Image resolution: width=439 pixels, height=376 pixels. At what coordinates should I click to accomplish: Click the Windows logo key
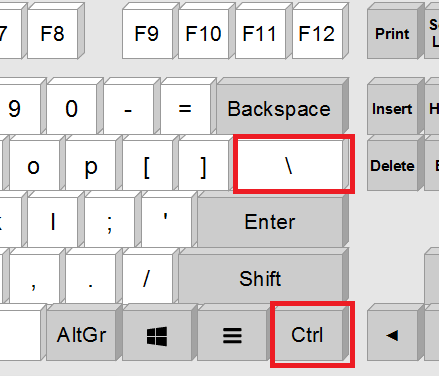tap(157, 332)
